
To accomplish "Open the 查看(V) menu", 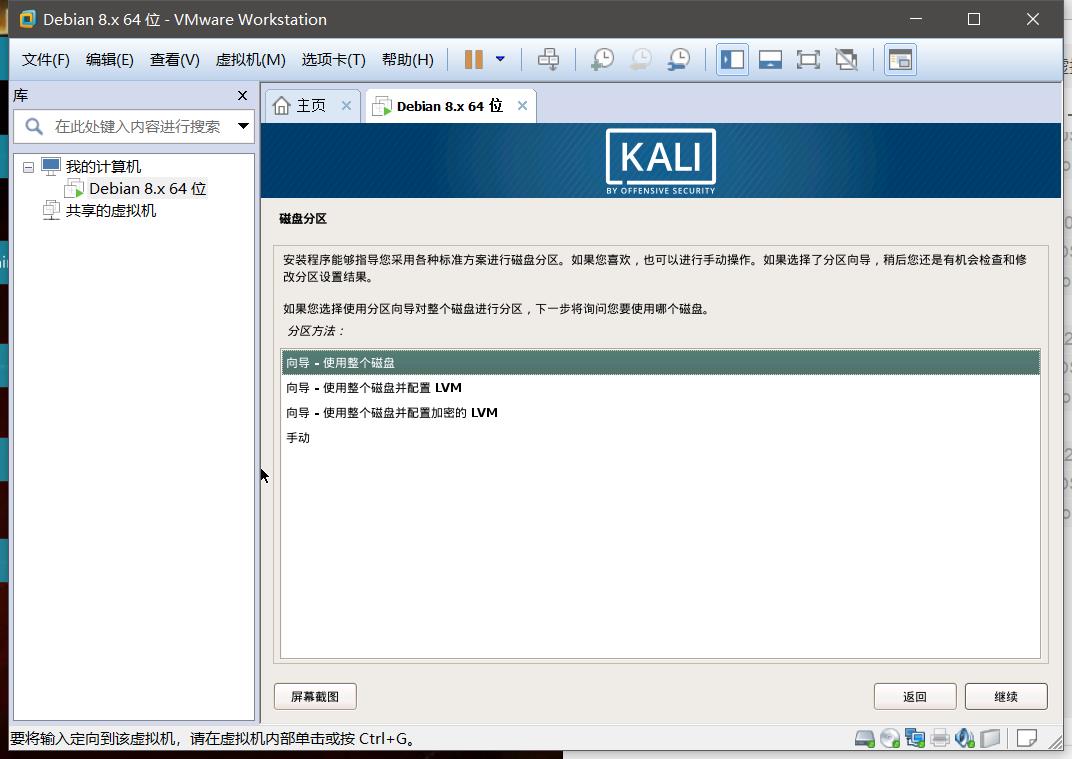I will [174, 59].
